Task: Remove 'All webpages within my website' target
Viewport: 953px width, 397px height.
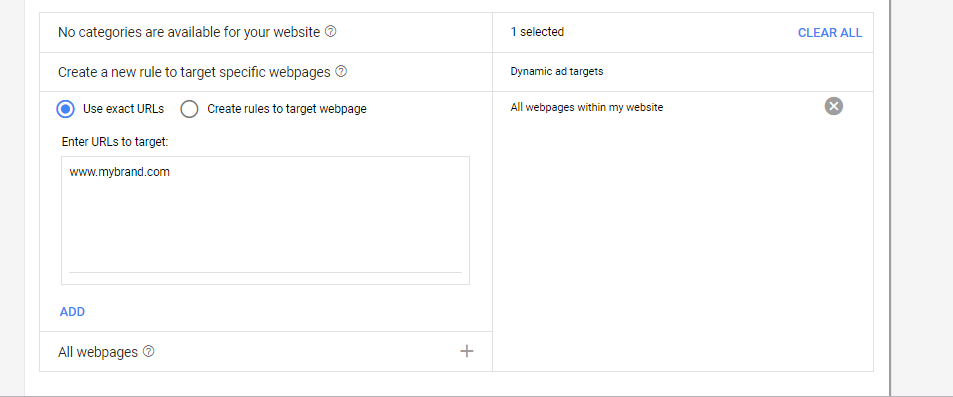Action: point(834,106)
